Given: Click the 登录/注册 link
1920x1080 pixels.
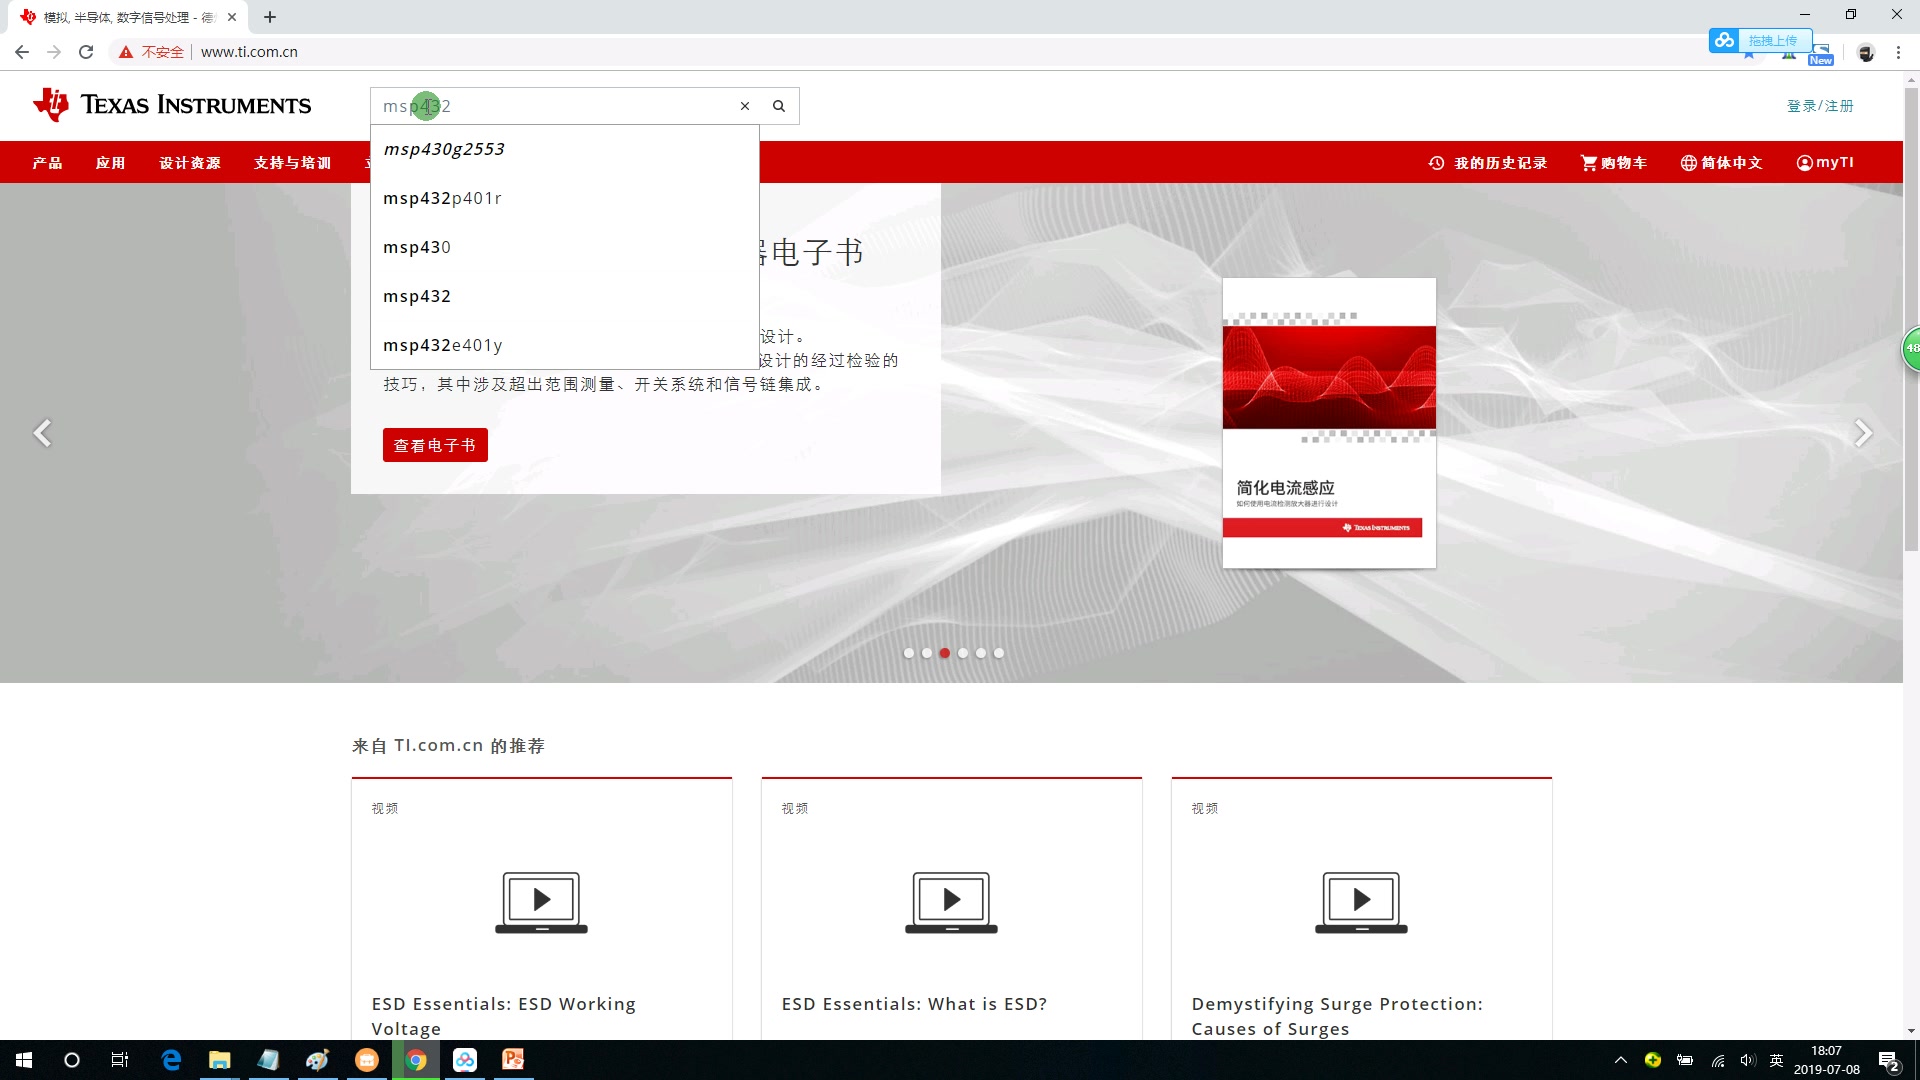Looking at the screenshot, I should (1822, 105).
